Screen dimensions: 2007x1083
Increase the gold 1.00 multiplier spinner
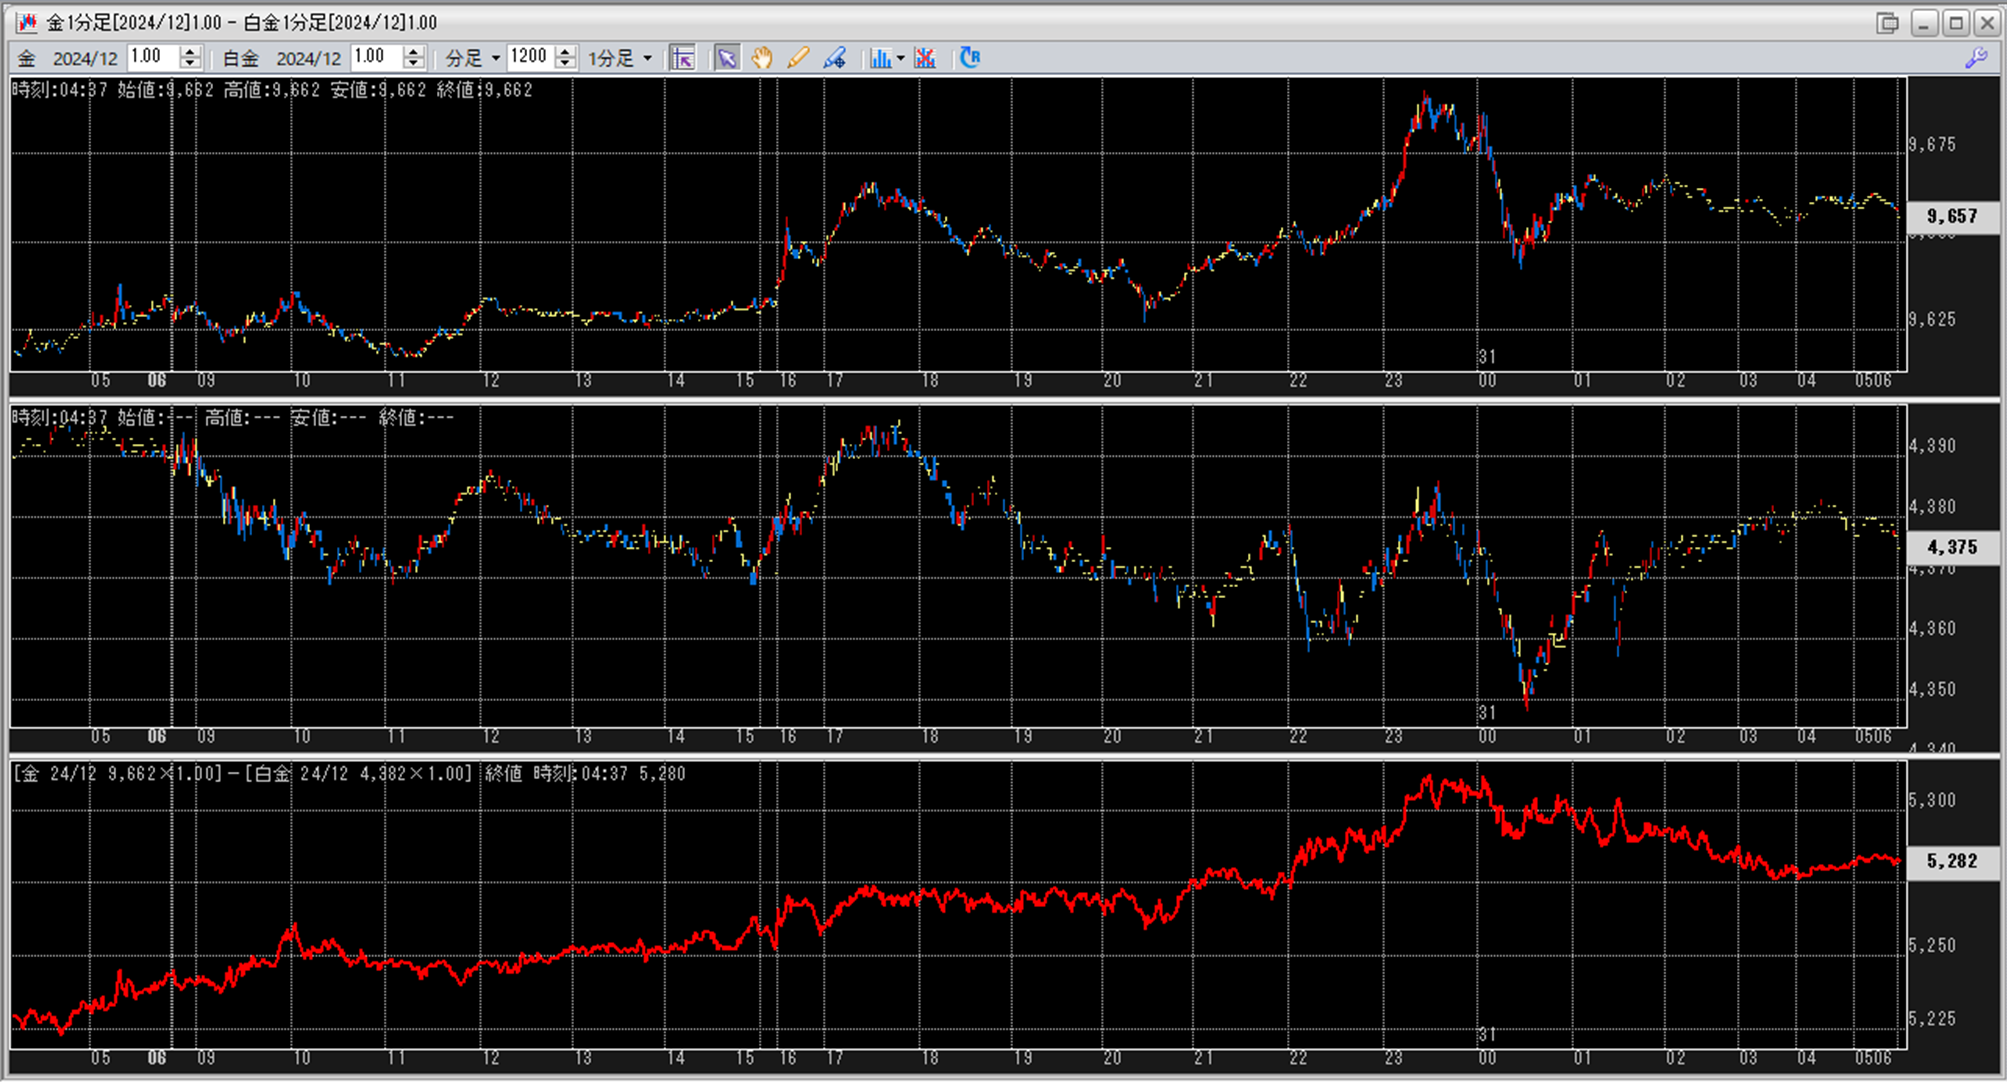point(190,52)
